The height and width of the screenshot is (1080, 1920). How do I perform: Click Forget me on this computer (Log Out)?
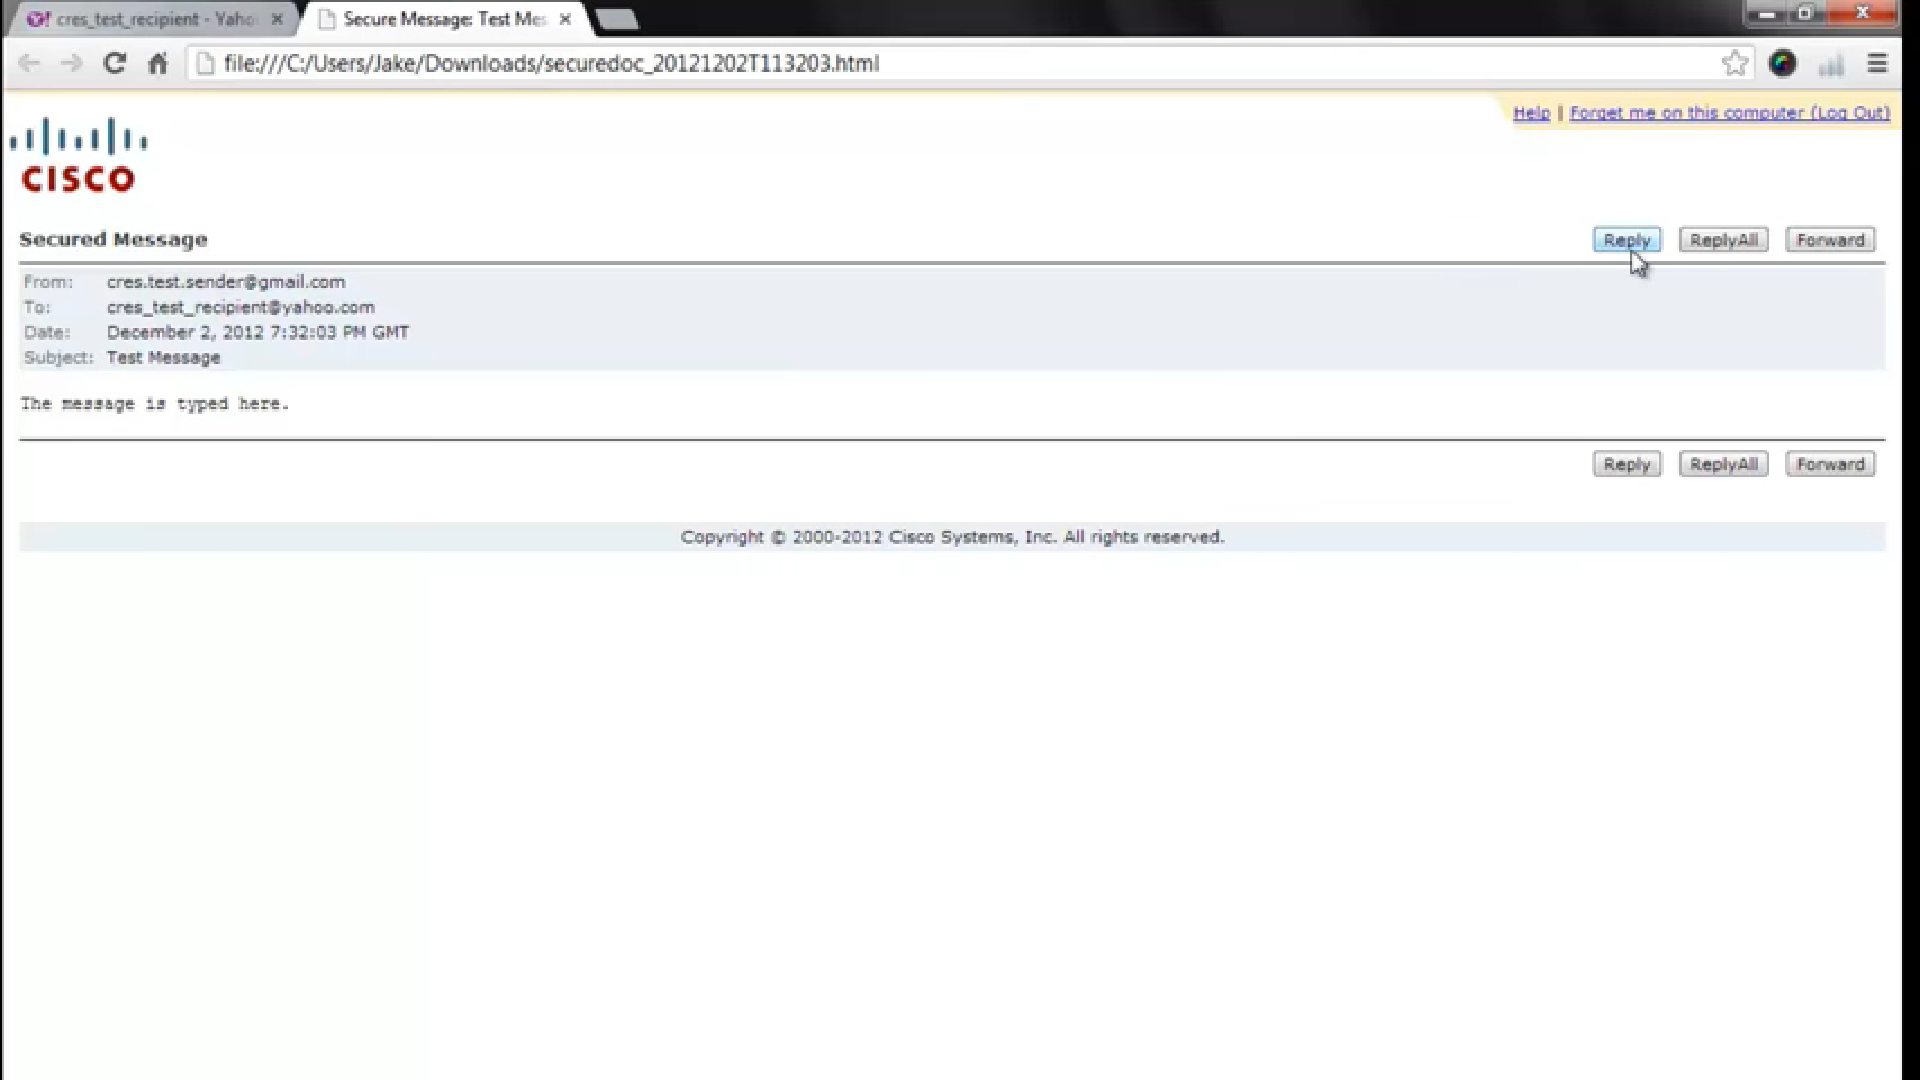click(1730, 113)
